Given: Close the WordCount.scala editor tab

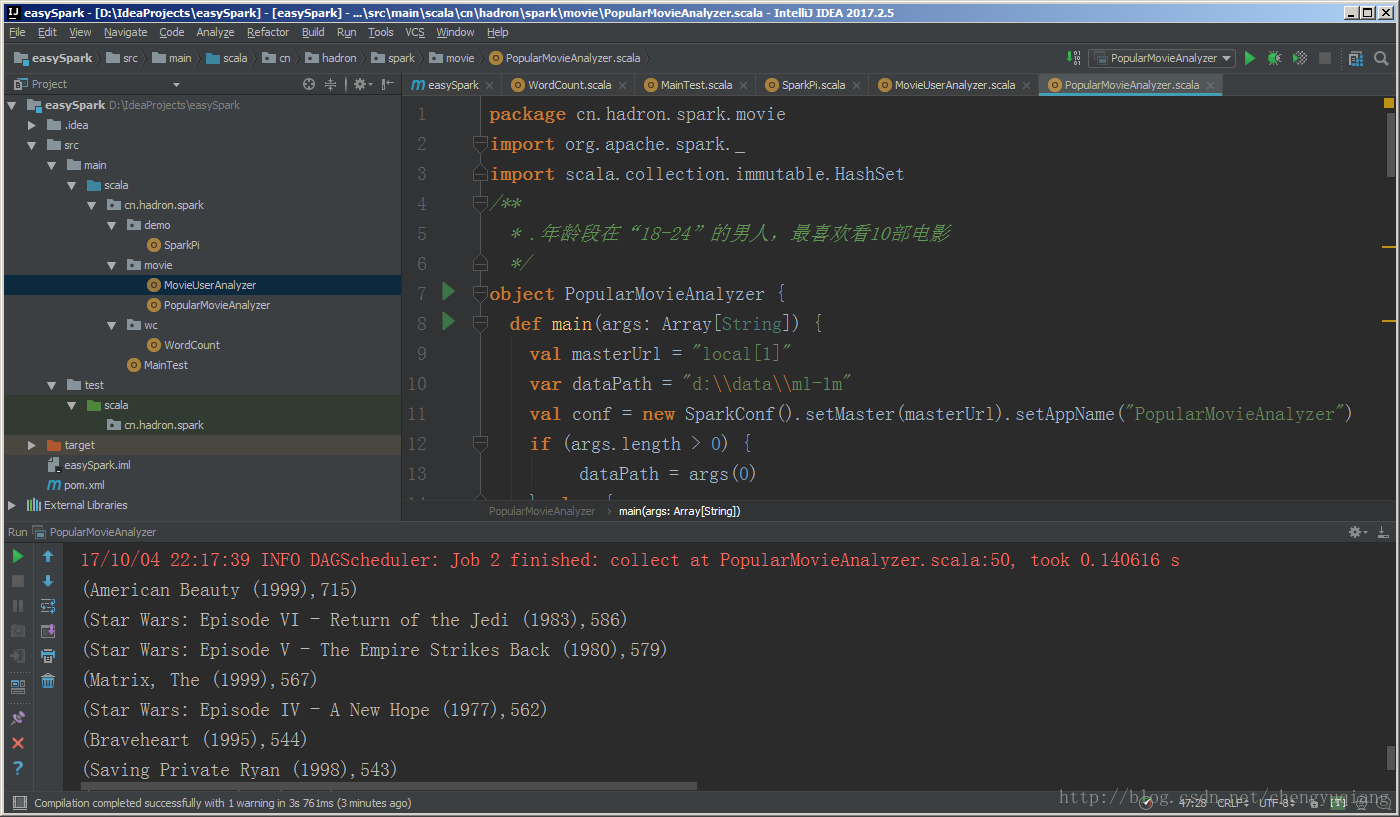Looking at the screenshot, I should 622,86.
